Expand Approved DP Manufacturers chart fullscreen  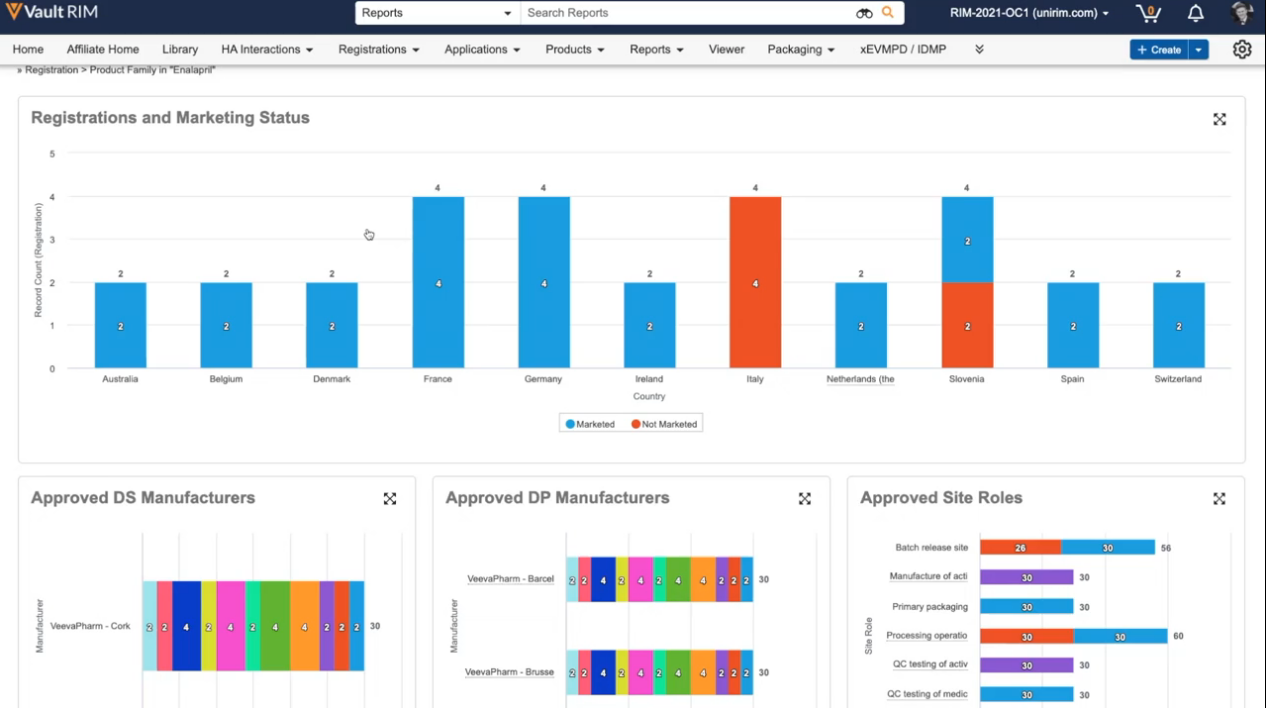click(804, 499)
